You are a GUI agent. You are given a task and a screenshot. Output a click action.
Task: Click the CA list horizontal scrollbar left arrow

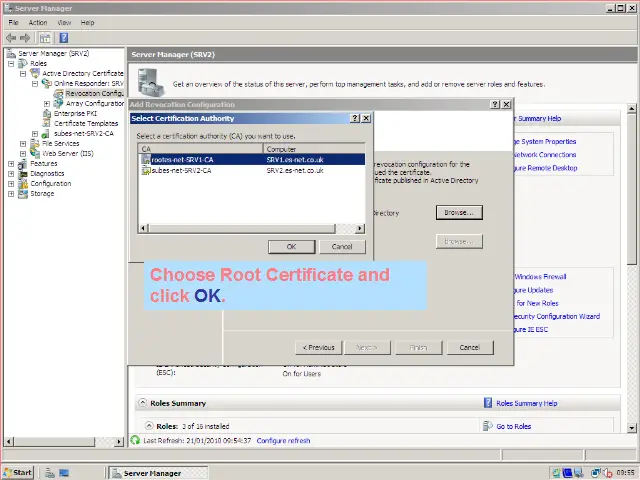pos(143,228)
